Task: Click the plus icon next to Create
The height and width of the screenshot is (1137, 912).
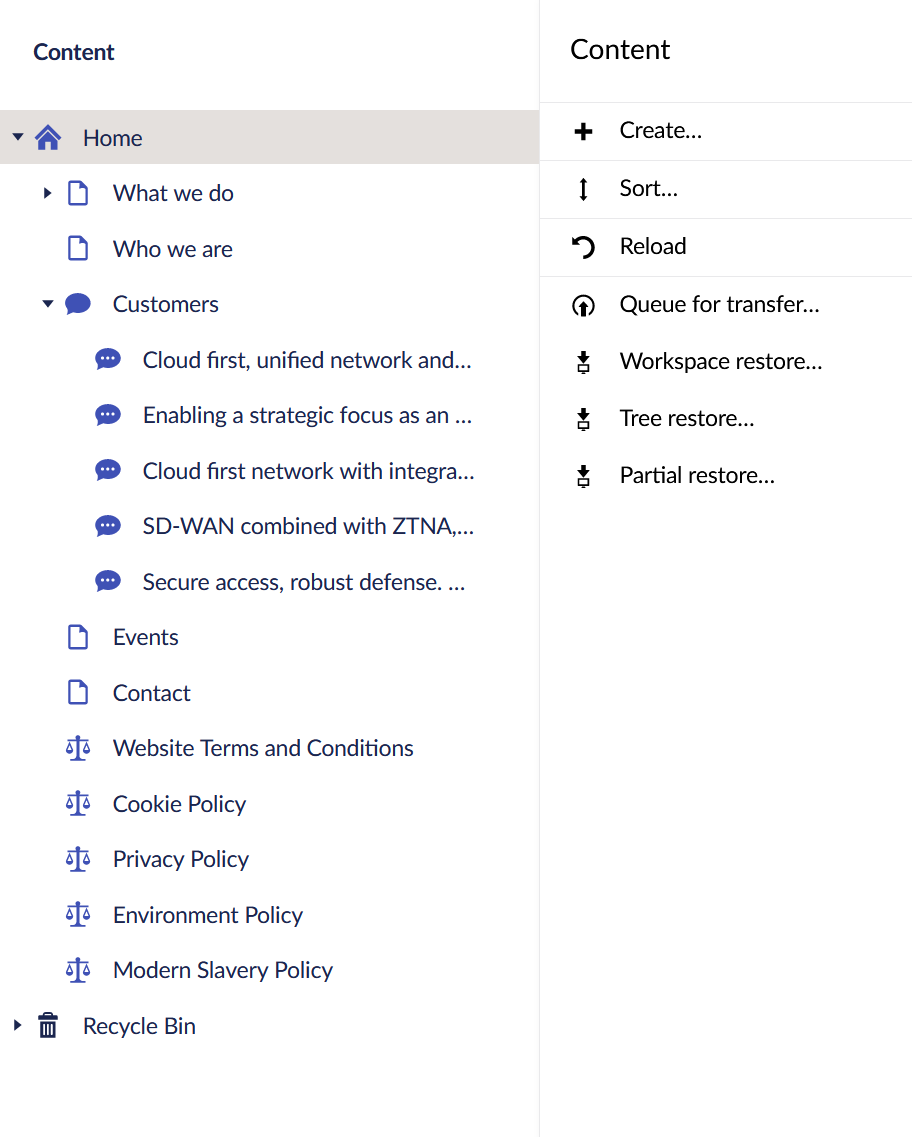Action: point(583,131)
